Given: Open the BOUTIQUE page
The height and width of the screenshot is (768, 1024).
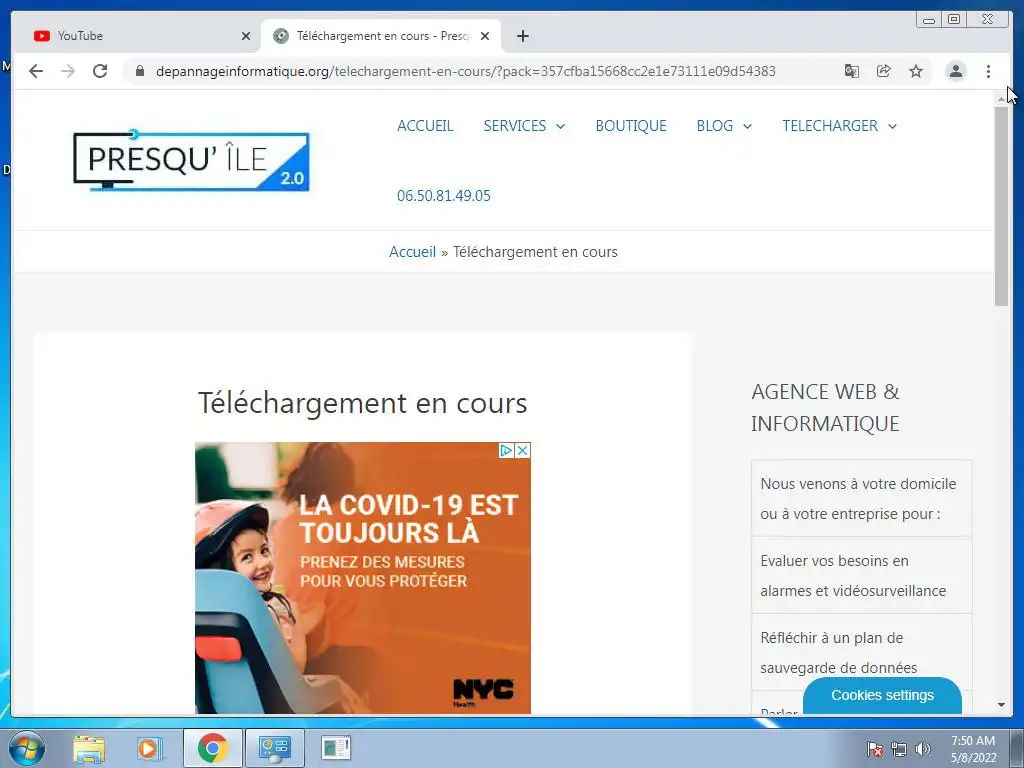Looking at the screenshot, I should point(631,125).
